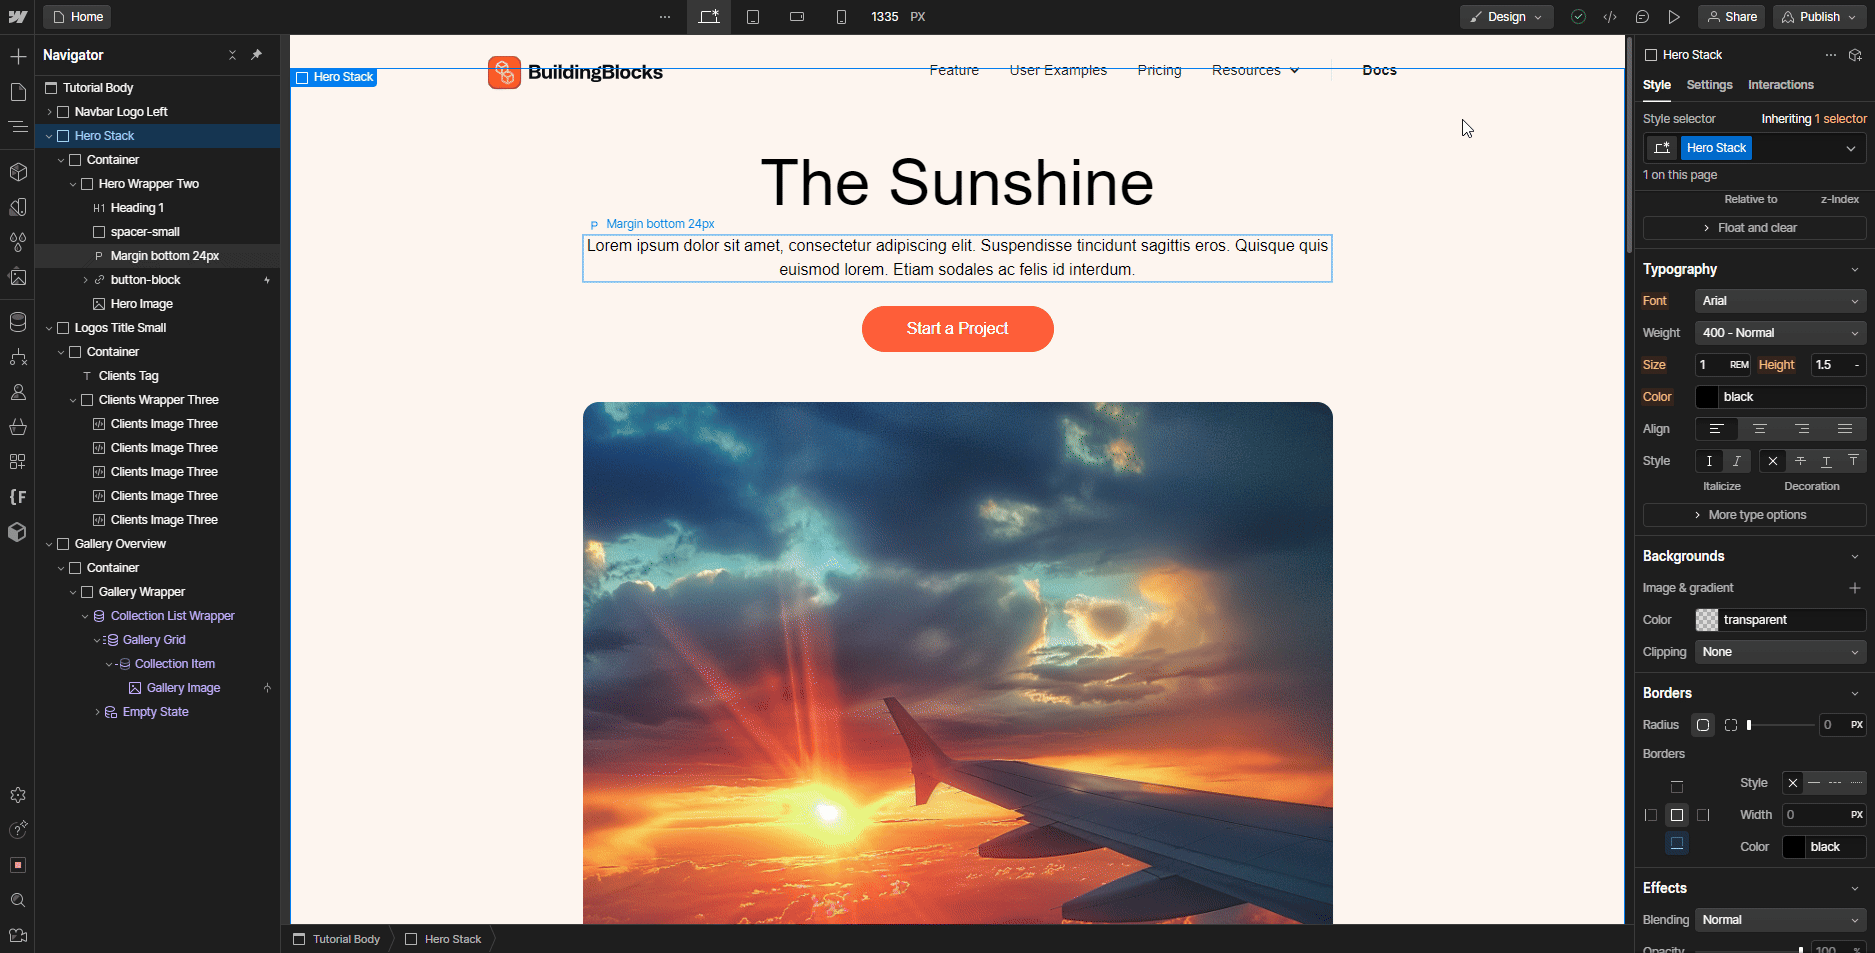Open the CMS Collections panel

coord(18,322)
